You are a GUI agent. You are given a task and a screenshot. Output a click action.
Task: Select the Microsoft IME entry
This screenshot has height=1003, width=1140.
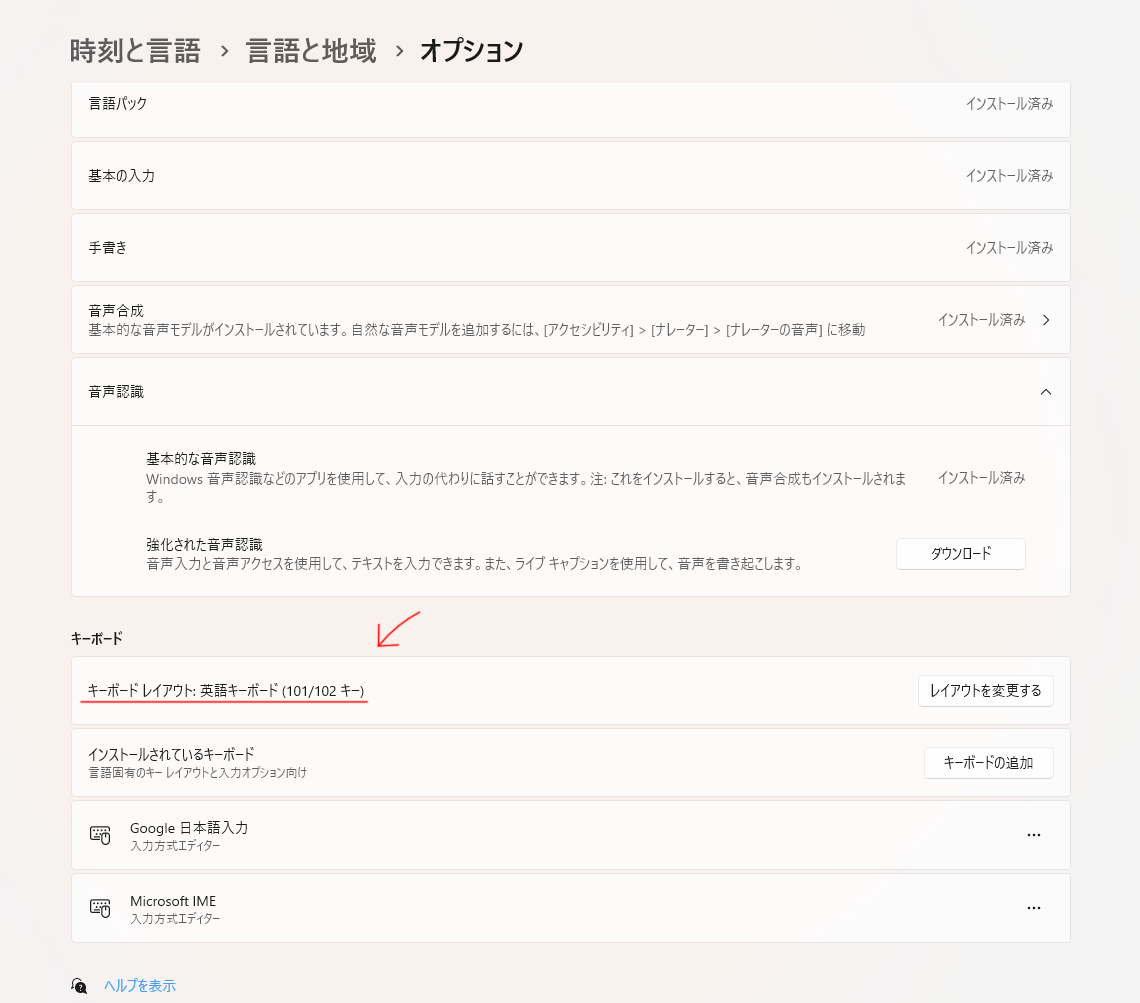point(173,902)
